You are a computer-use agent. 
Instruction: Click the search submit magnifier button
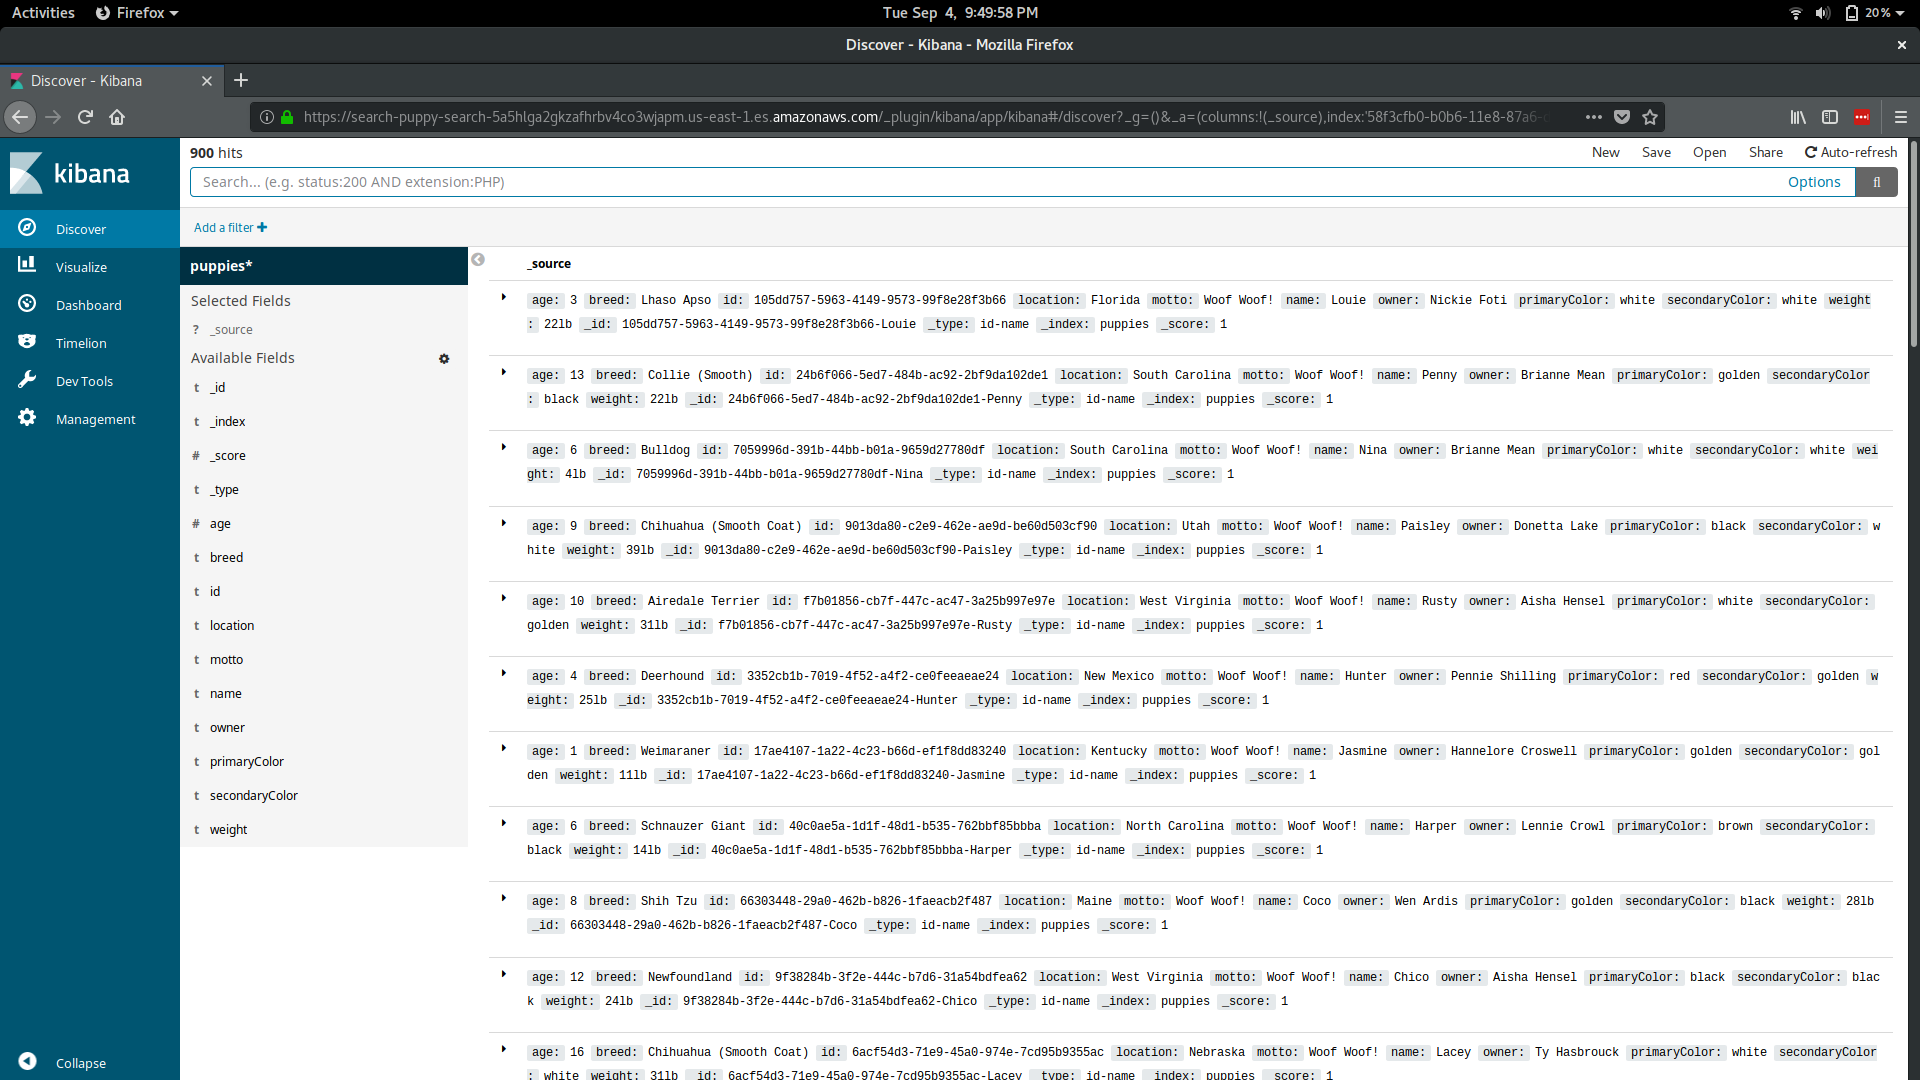tap(1876, 182)
